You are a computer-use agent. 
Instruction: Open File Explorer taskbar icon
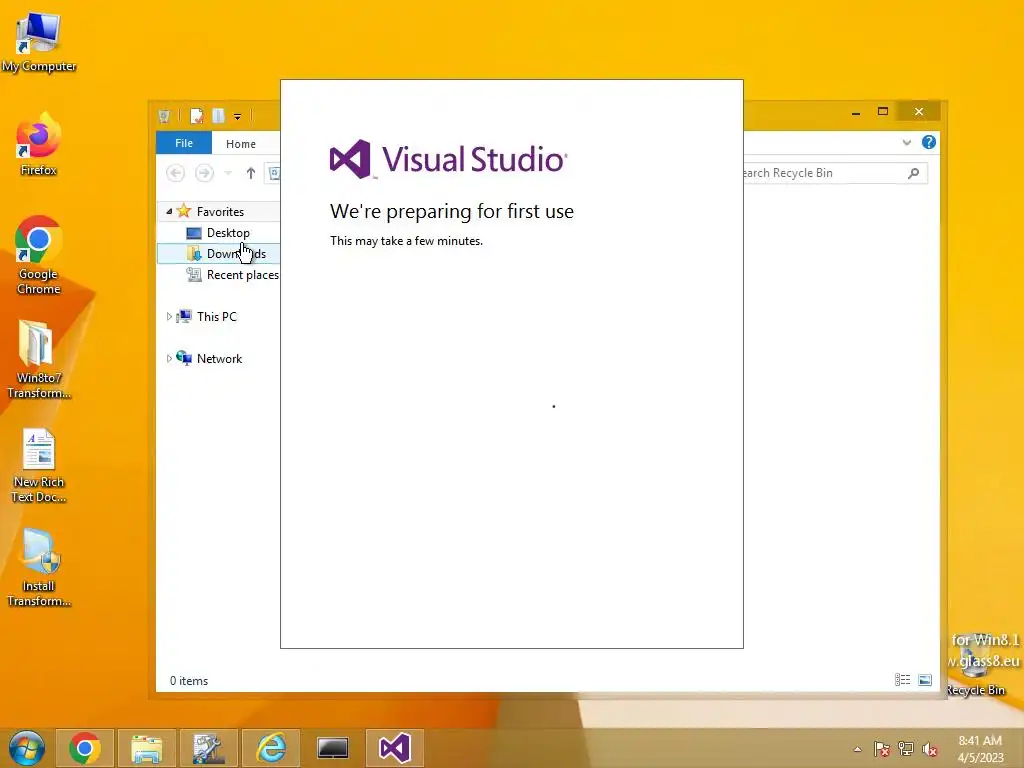[x=146, y=748]
